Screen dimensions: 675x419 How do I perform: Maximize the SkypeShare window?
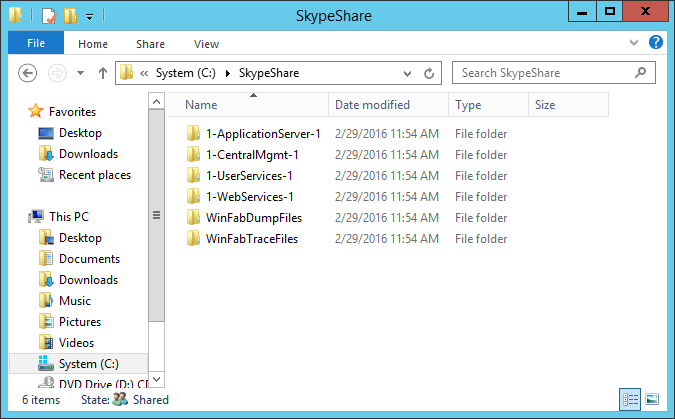click(x=610, y=12)
